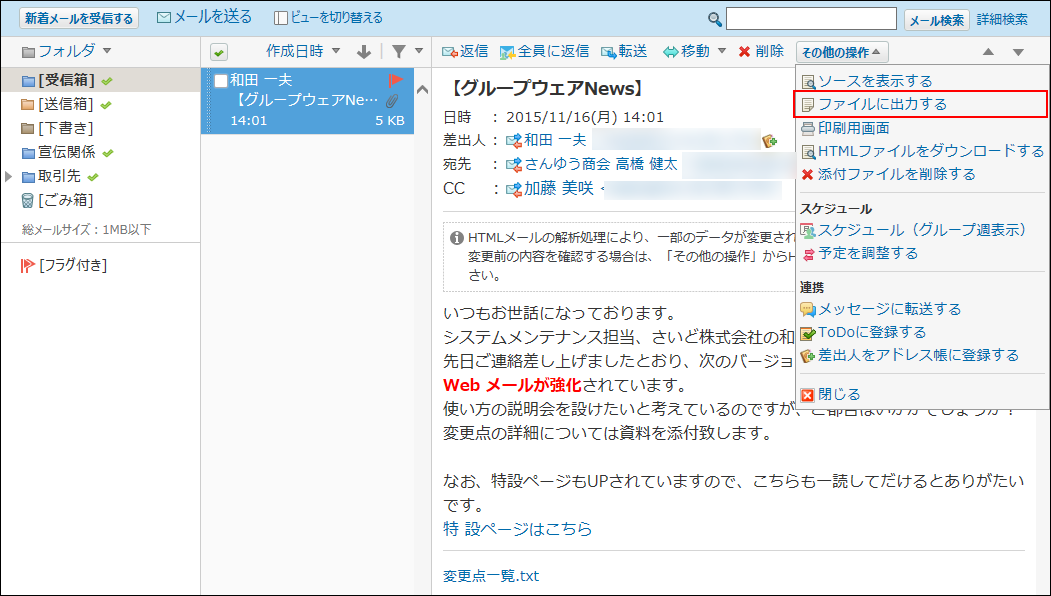
Task: Open attachment 変更点一覧.txt
Action: (x=491, y=576)
